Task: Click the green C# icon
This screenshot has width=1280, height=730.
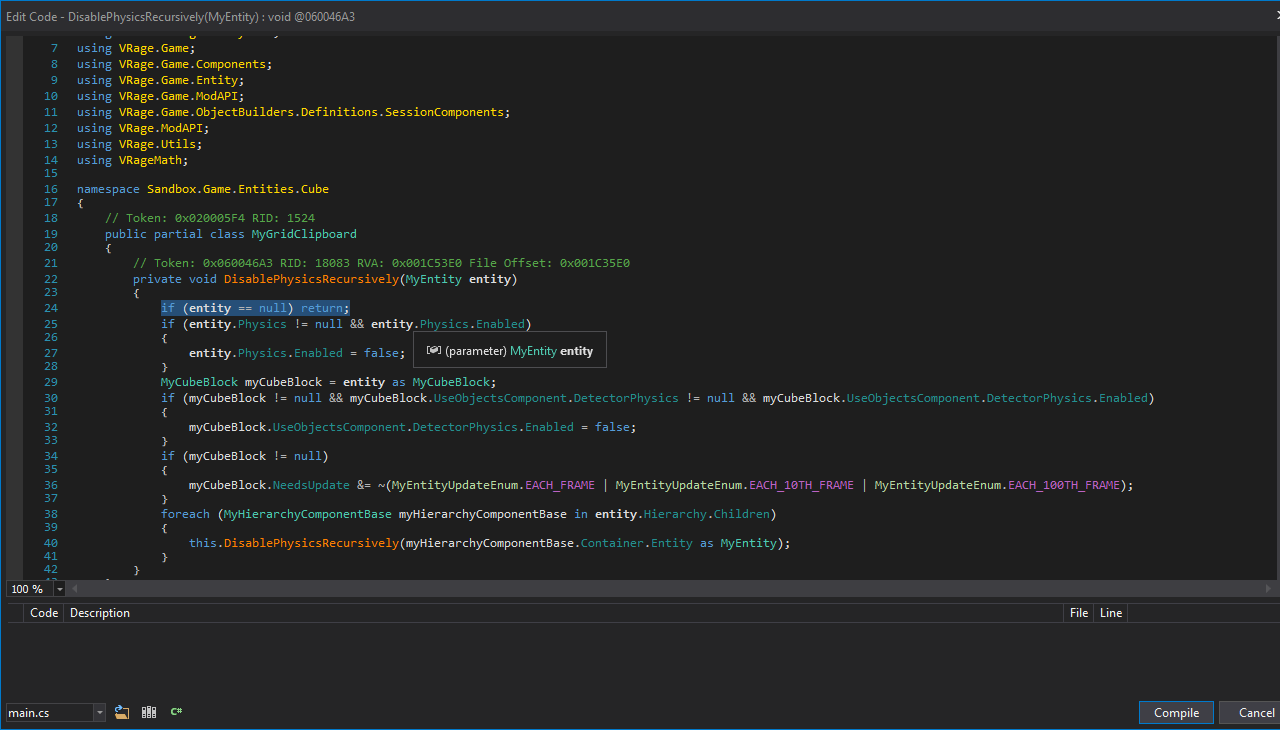Action: 176,712
